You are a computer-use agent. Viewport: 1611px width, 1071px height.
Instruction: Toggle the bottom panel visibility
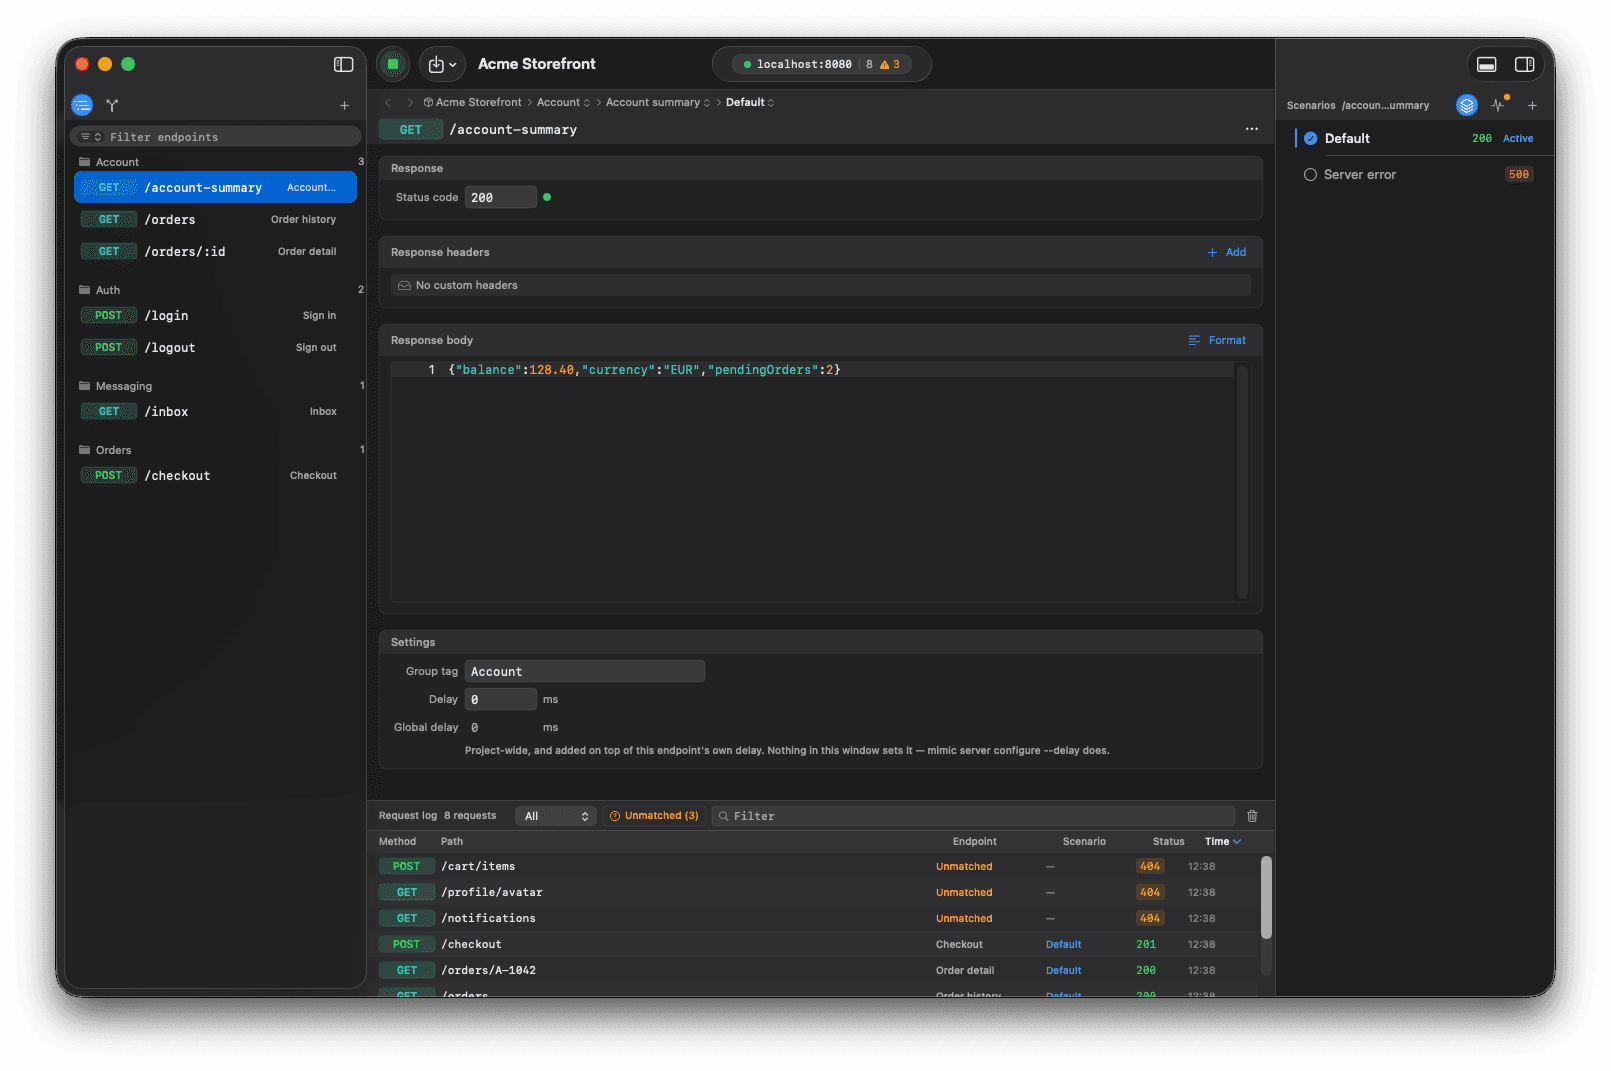1487,64
